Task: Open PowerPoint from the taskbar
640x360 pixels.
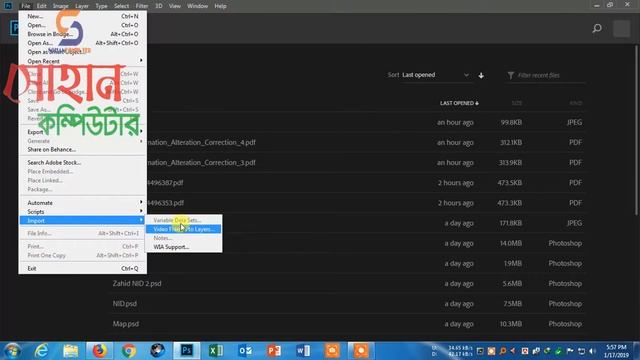Action: (x=274, y=351)
